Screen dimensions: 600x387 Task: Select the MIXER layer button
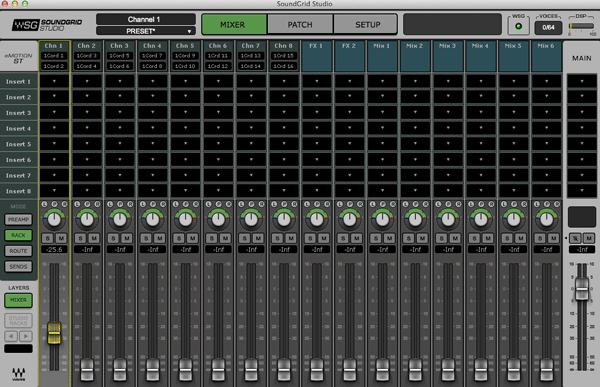(18, 300)
